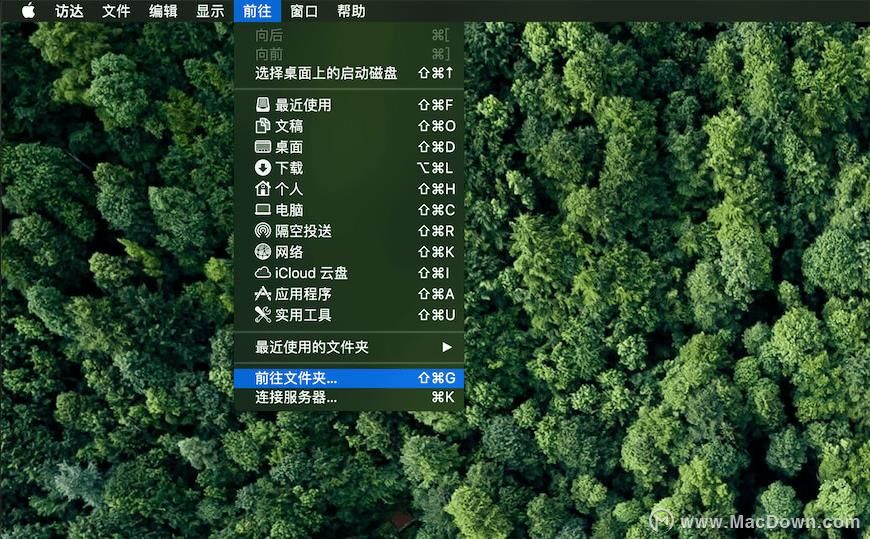The image size is (870, 539).
Task: Click the 最近使用 clock-drive icon
Action: click(262, 105)
